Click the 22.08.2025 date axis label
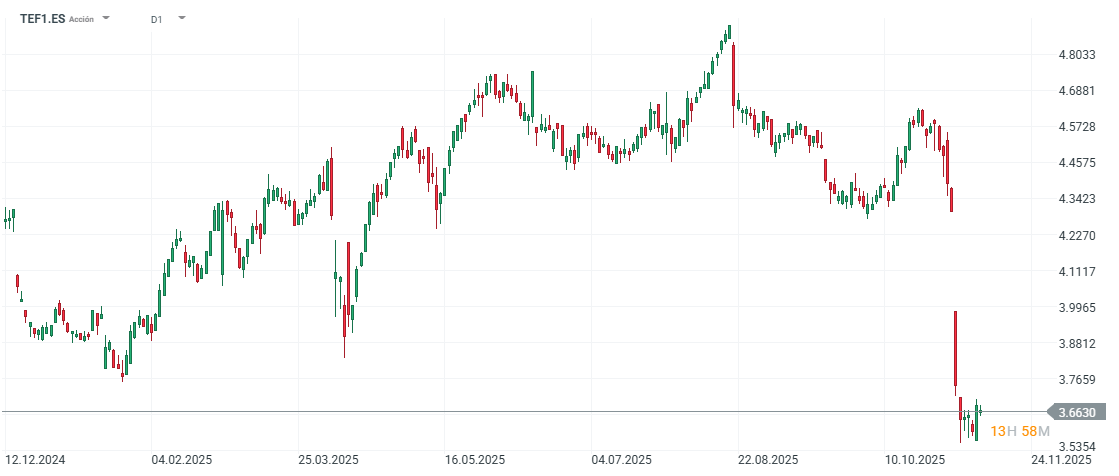Screen dimensions: 1119x476 (x=768, y=460)
